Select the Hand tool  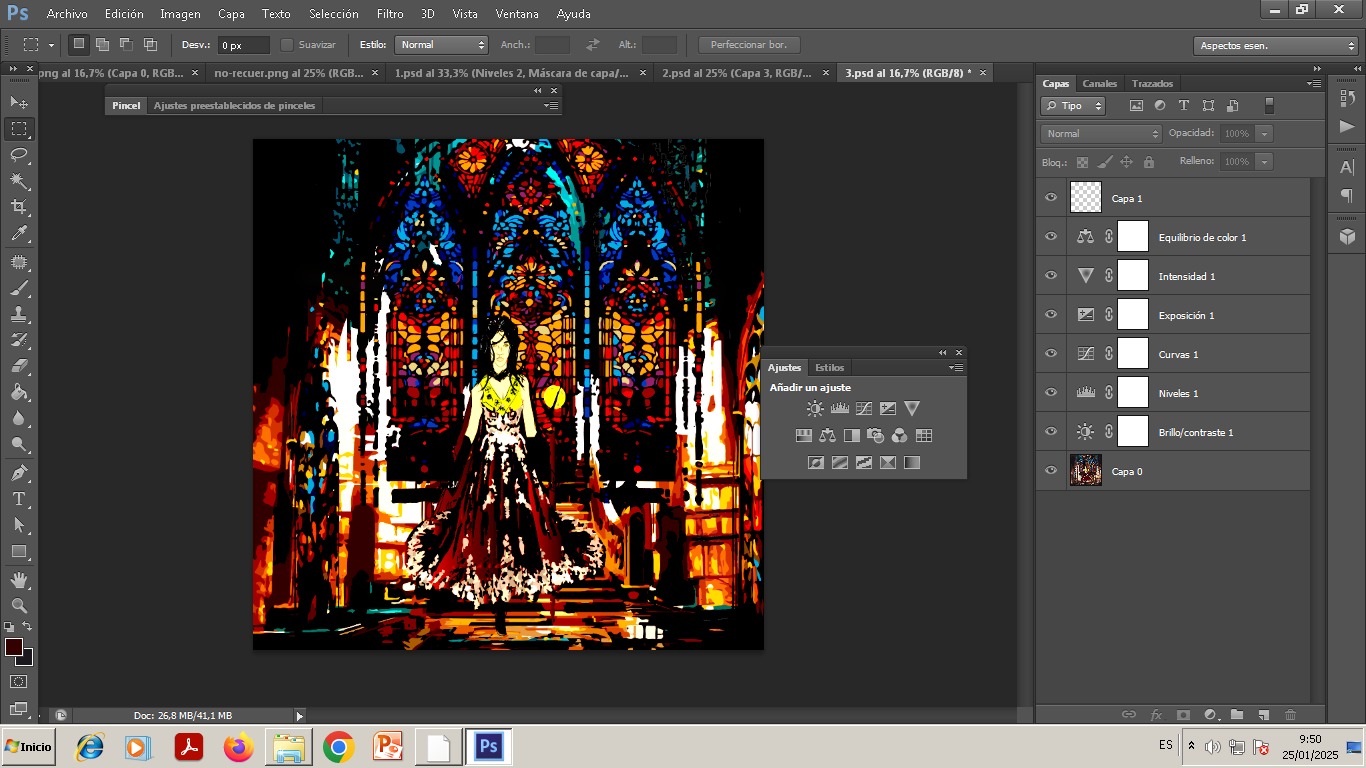[19, 580]
